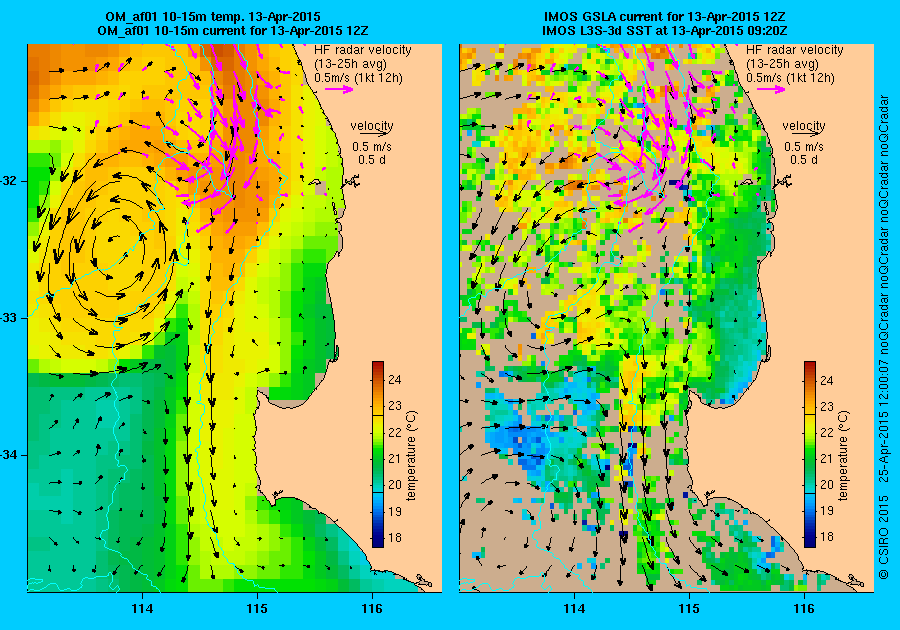The width and height of the screenshot is (900, 630).
Task: Click 'IMOS GSLA current for 13-Apr-2015 12Z' title
Action: (x=664, y=17)
